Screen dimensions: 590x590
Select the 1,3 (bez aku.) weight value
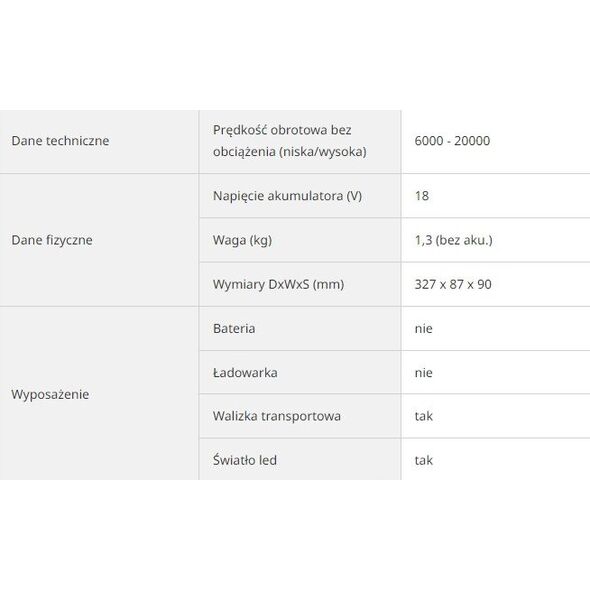[x=453, y=240]
